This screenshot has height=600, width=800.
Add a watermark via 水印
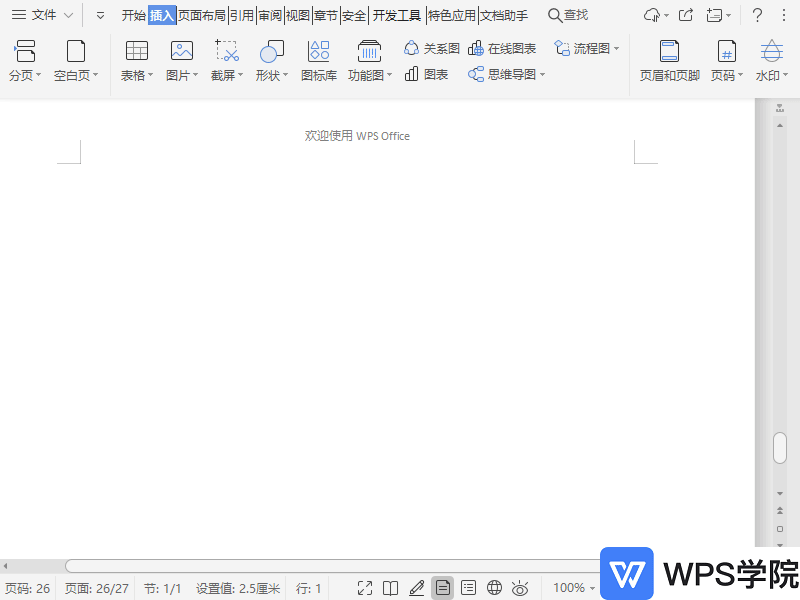[770, 58]
